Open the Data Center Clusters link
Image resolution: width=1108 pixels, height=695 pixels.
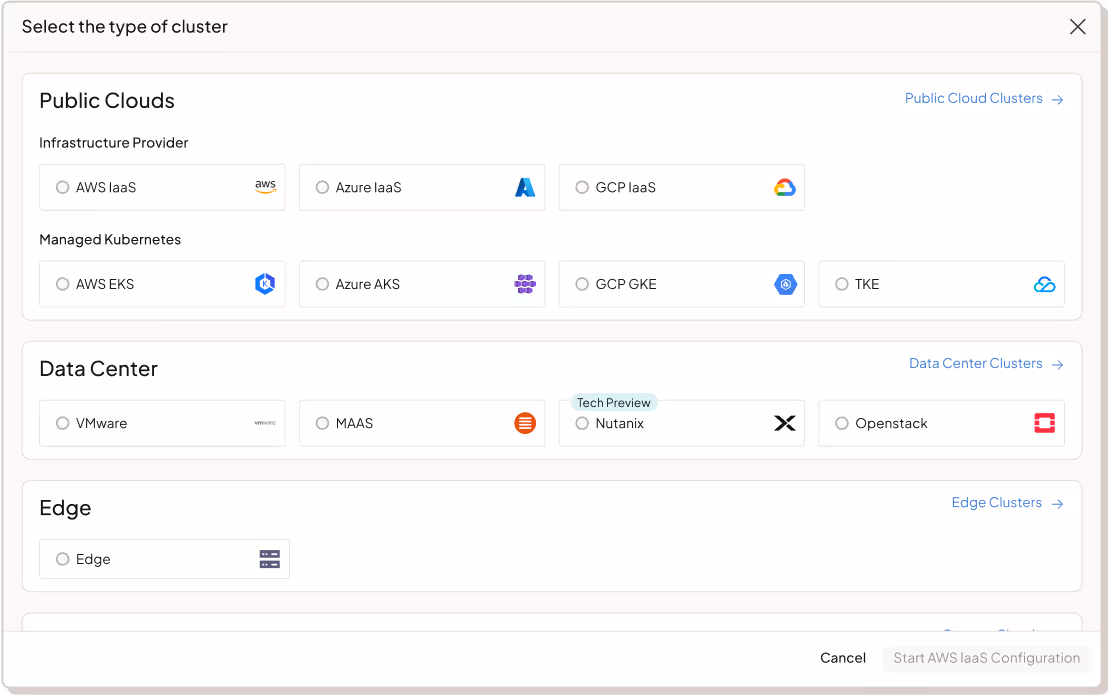976,363
